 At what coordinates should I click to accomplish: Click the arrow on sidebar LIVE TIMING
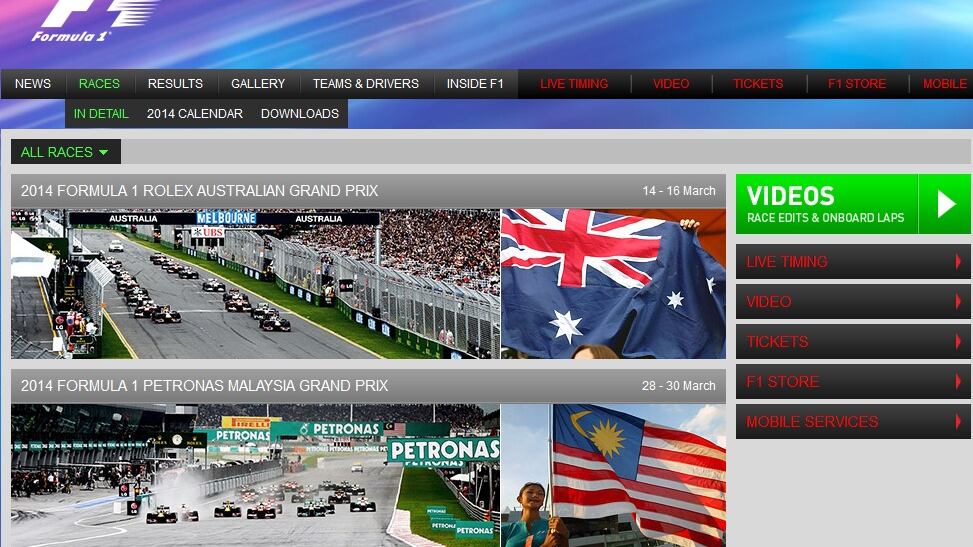pos(958,261)
